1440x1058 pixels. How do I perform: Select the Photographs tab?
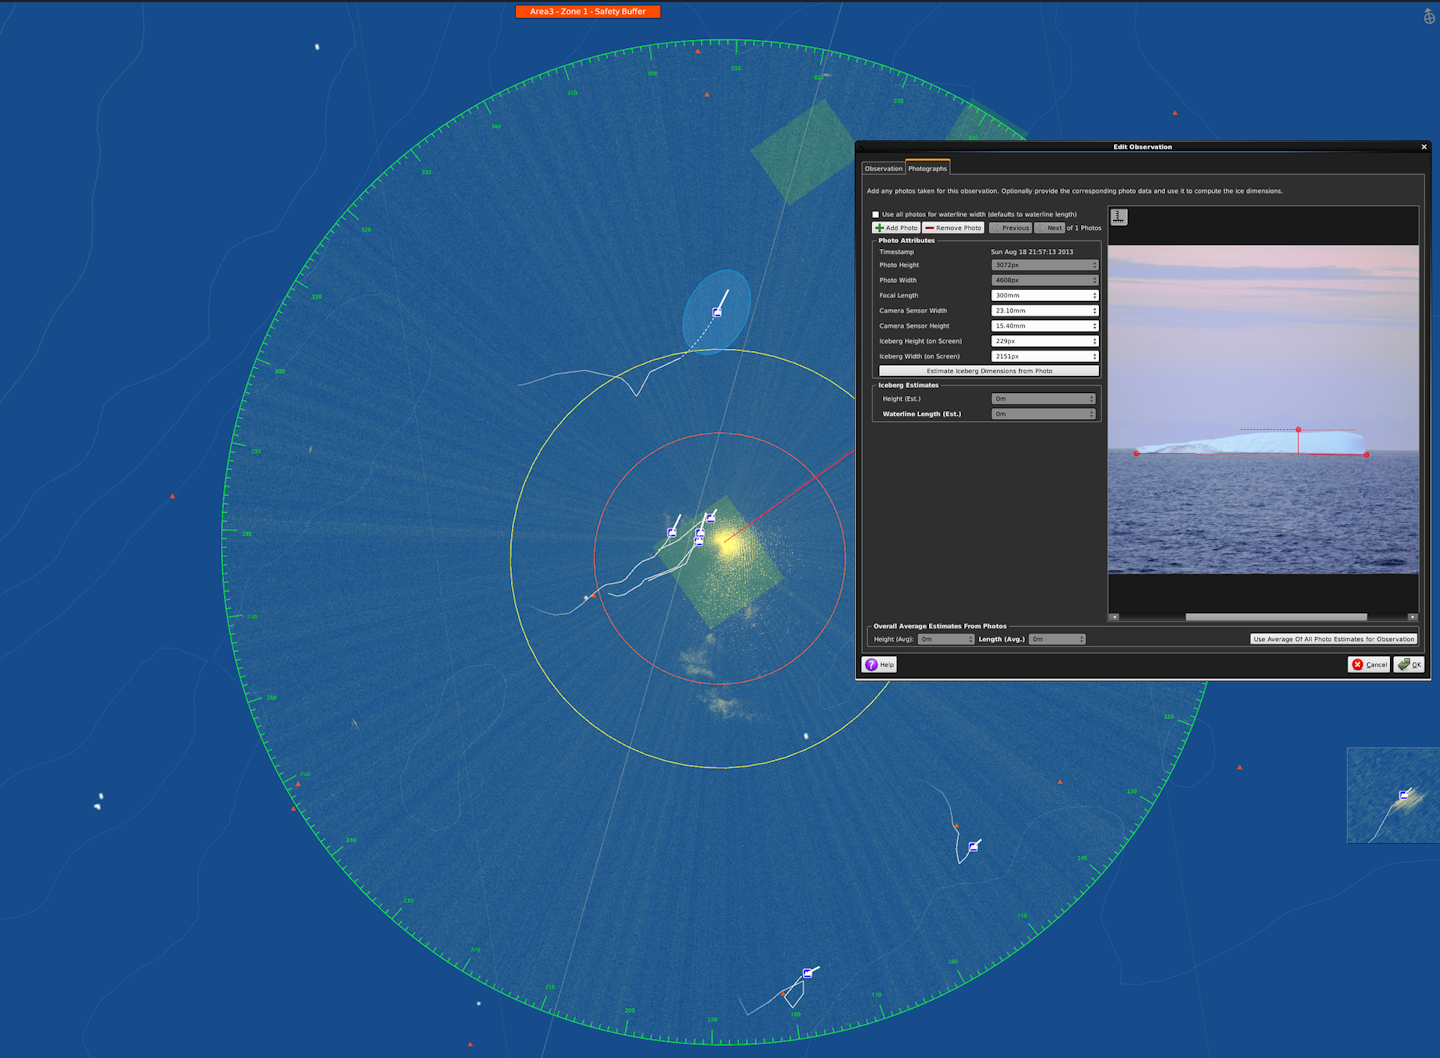(927, 168)
